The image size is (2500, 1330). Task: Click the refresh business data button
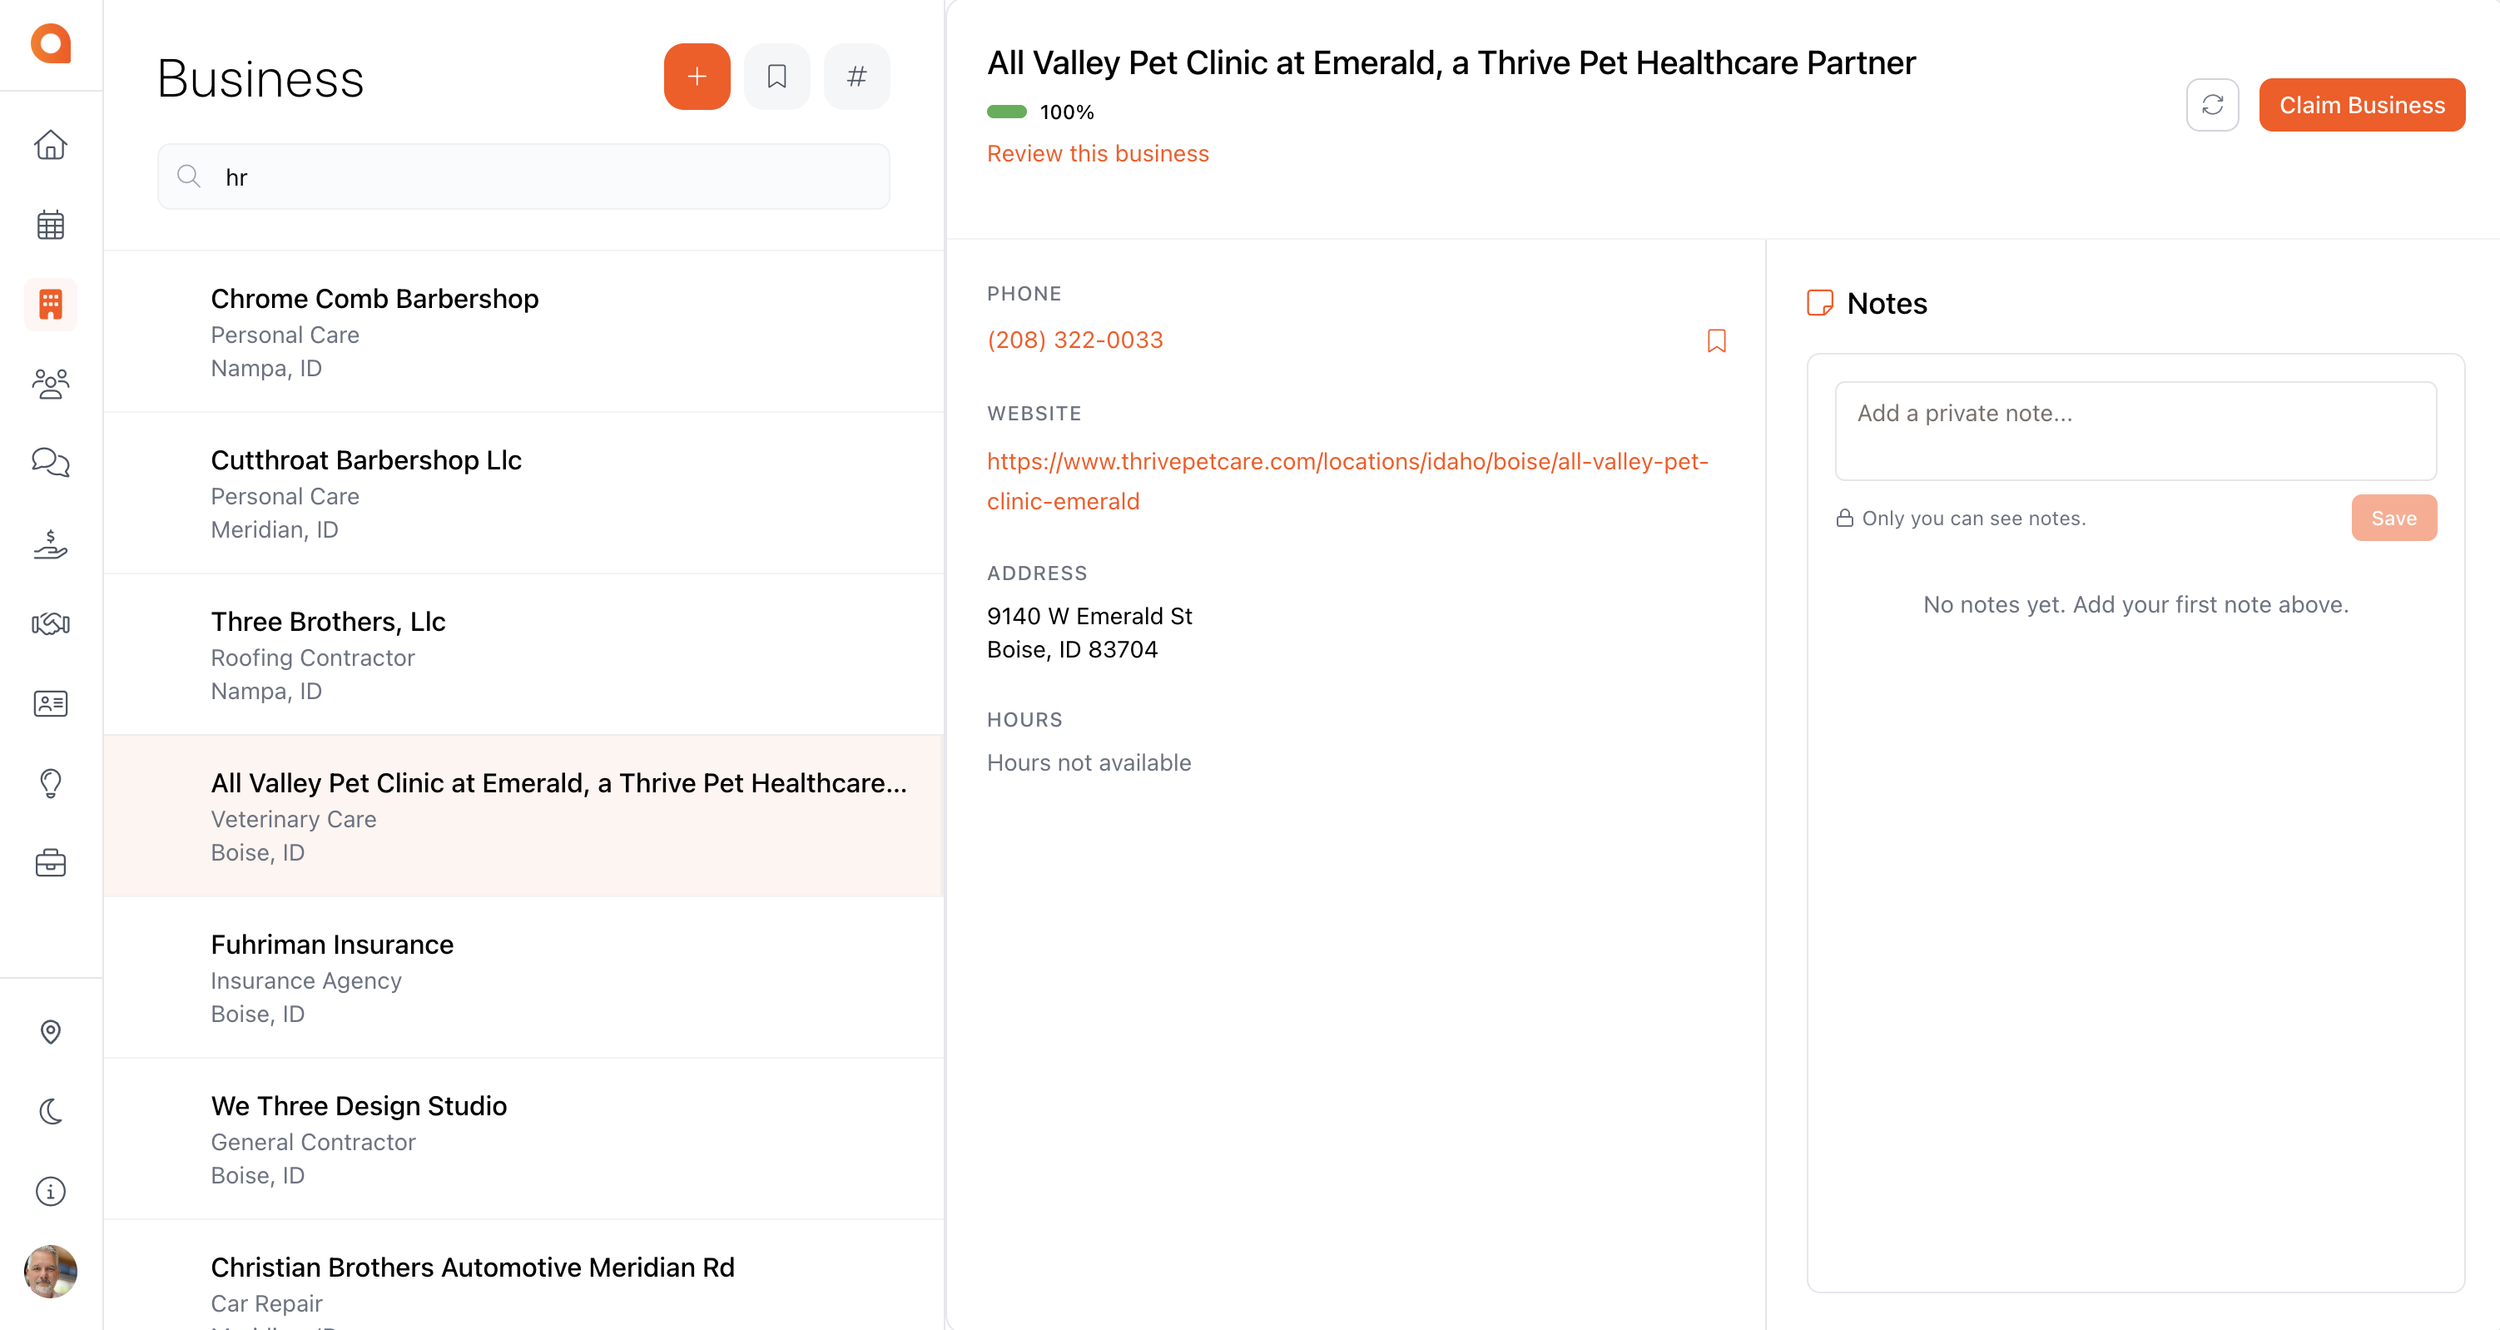click(x=2211, y=105)
